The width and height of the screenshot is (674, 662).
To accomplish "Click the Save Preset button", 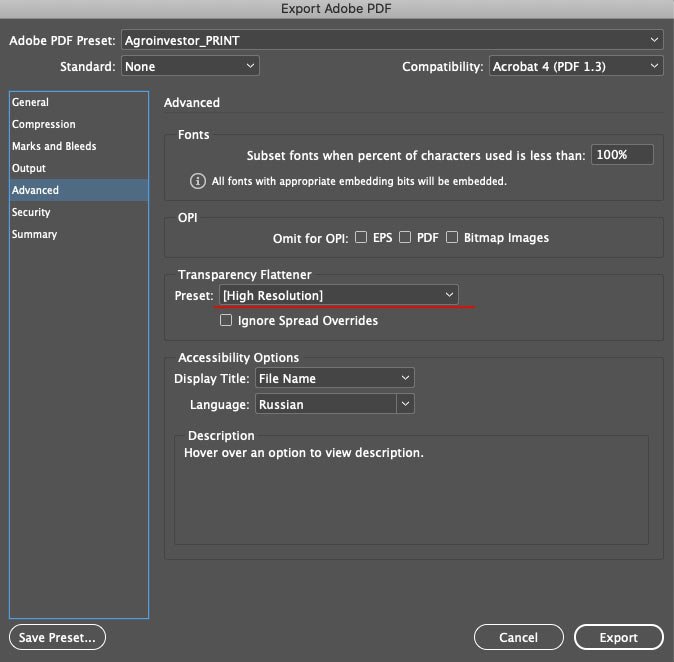I will click(57, 637).
